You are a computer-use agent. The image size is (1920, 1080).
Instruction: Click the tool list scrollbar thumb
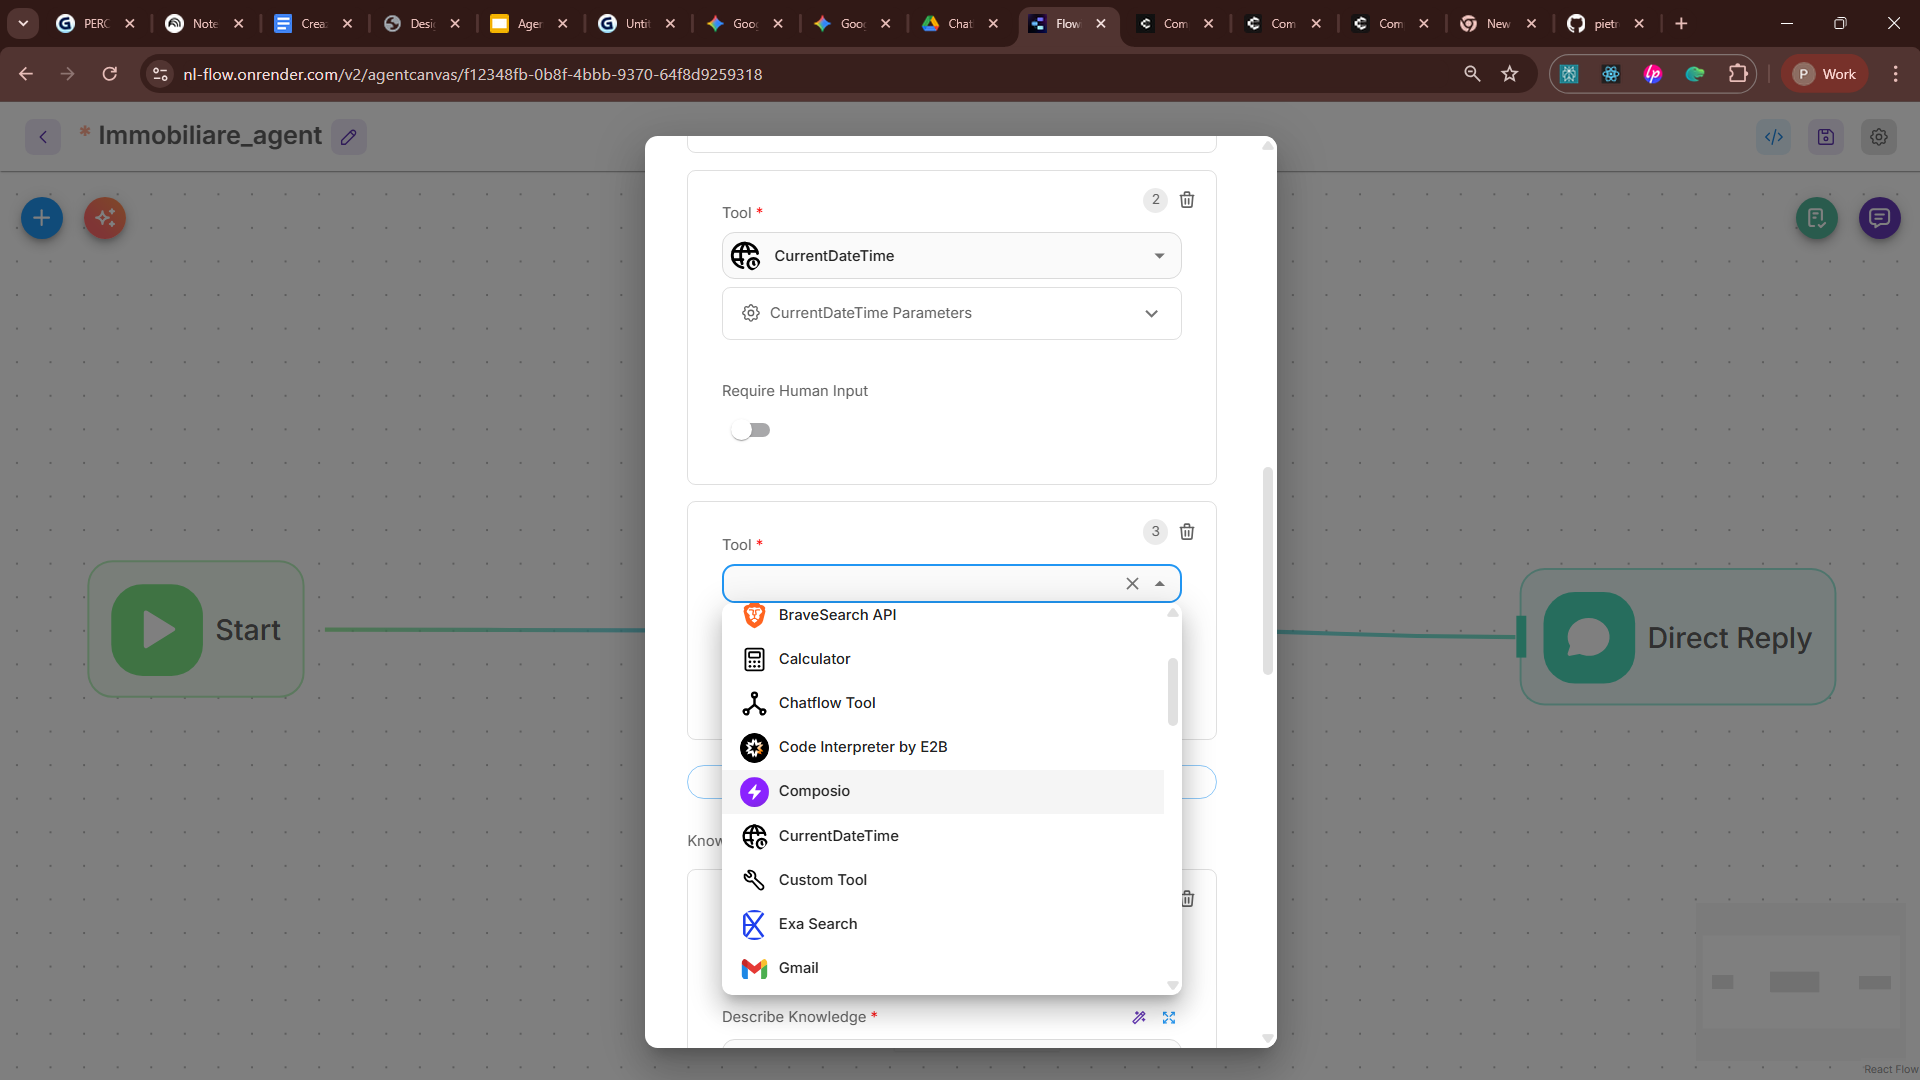coord(1173,690)
